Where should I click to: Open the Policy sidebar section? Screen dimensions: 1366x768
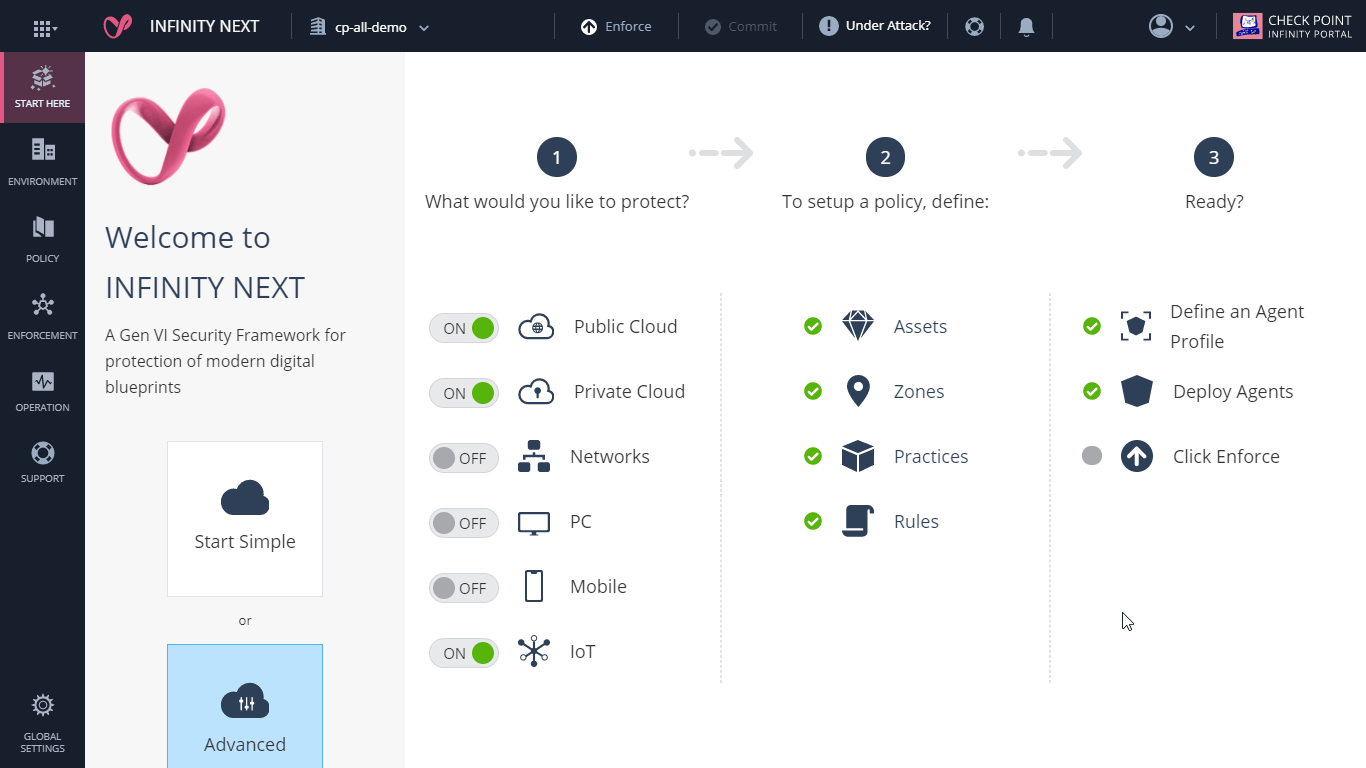[x=43, y=239]
